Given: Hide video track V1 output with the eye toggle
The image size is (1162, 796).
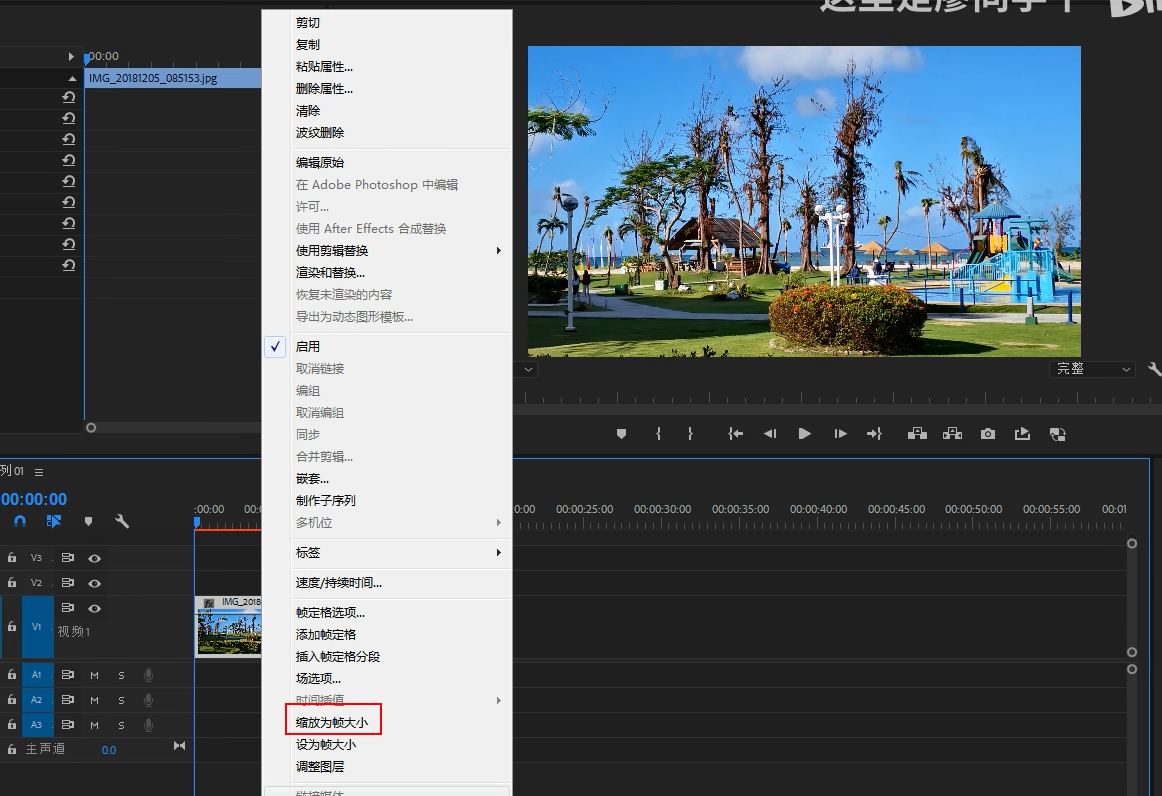Looking at the screenshot, I should pos(94,608).
